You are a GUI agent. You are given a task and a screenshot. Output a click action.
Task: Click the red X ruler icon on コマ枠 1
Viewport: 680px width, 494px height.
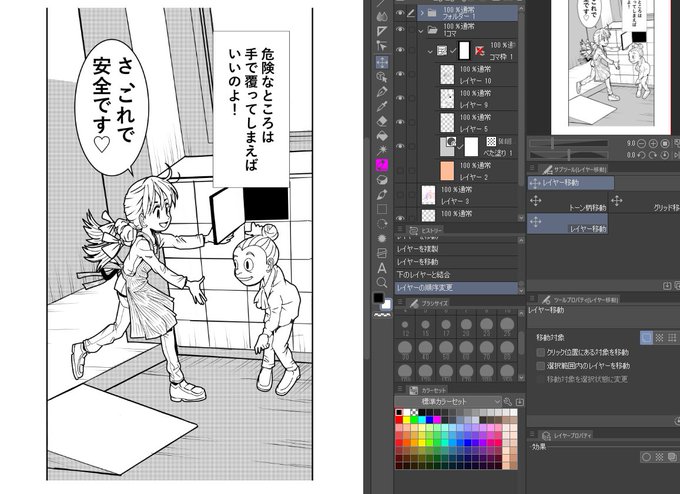pos(479,51)
